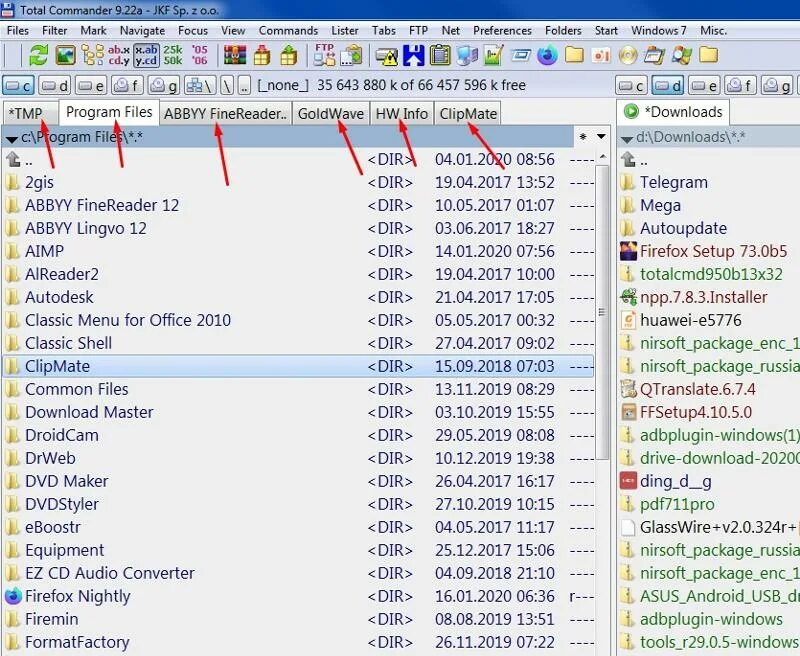
Task: Open the Navigate menu
Action: tap(142, 31)
